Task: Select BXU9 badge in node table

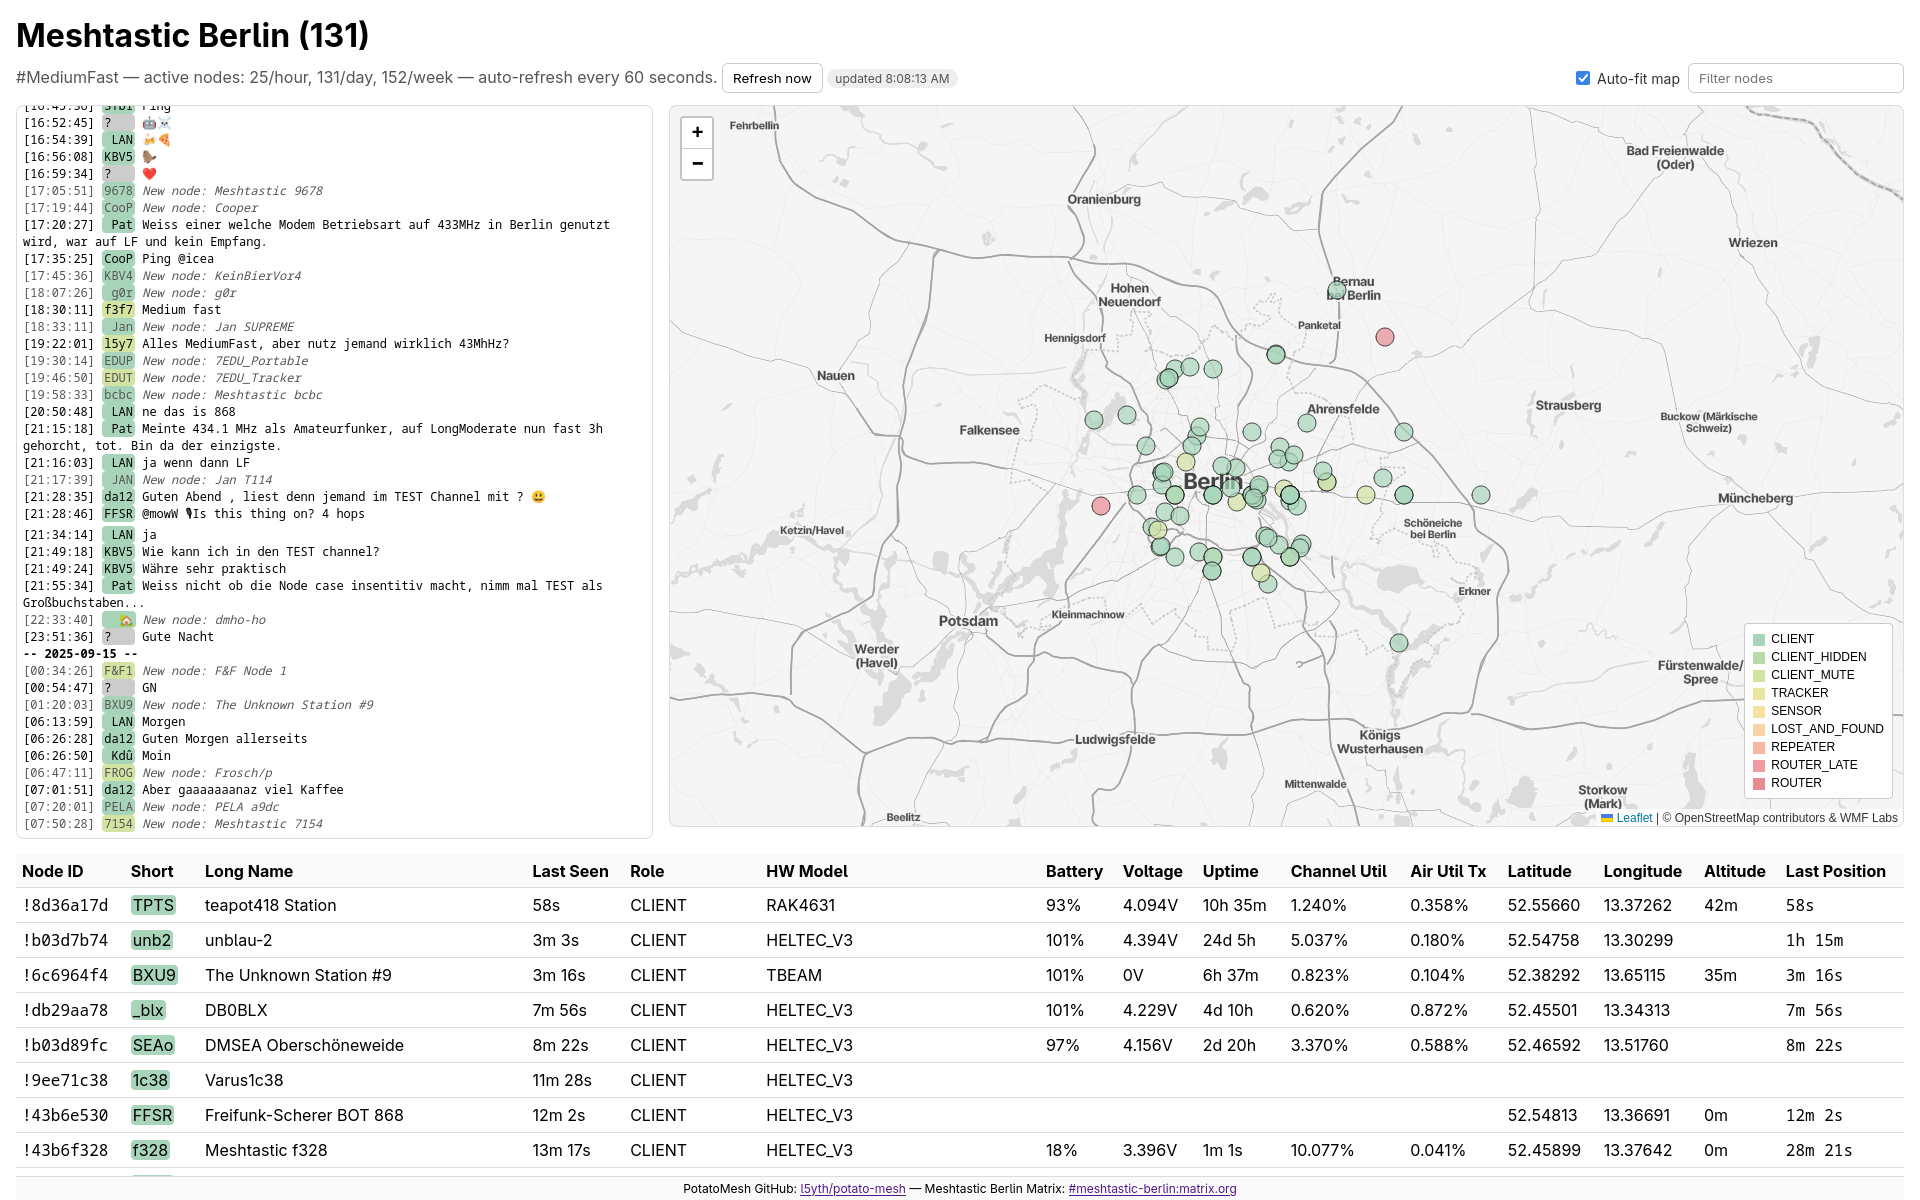Action: coord(154,975)
